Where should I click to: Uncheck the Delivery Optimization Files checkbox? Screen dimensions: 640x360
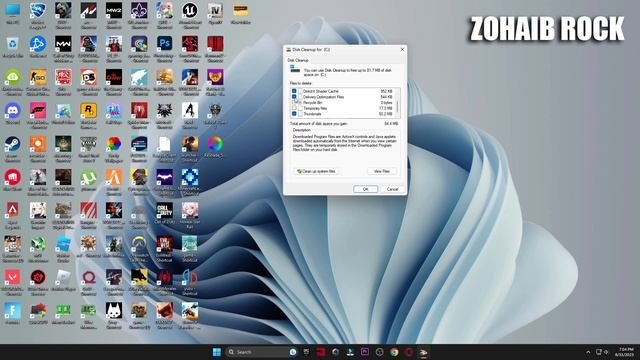pyautogui.click(x=294, y=97)
